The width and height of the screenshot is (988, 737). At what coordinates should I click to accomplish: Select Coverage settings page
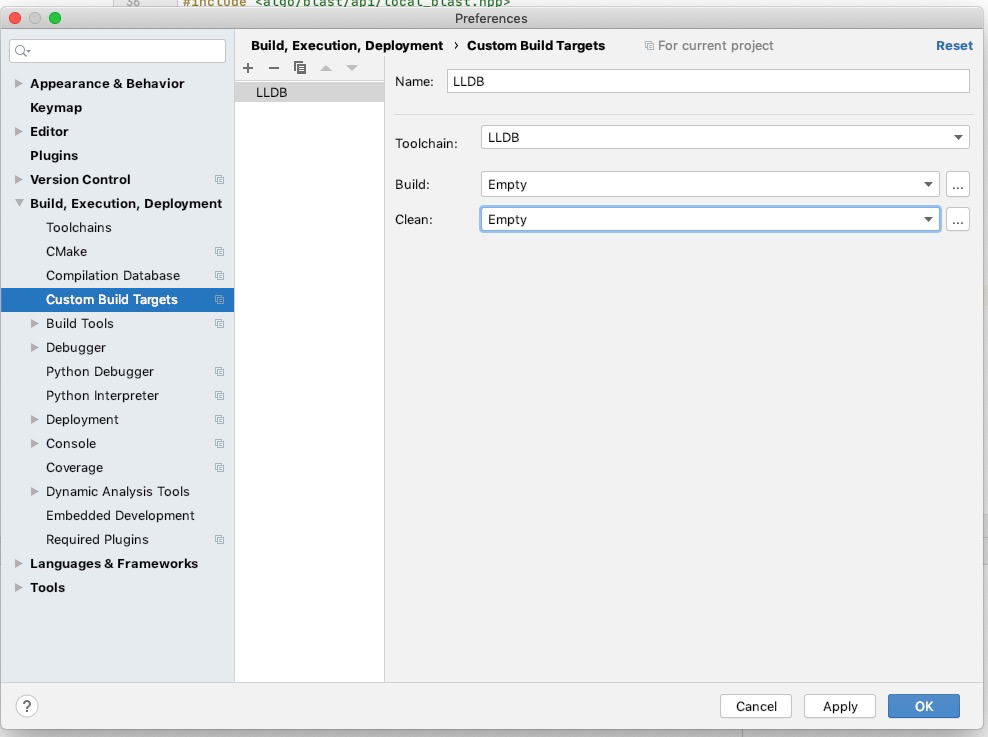[x=74, y=467]
